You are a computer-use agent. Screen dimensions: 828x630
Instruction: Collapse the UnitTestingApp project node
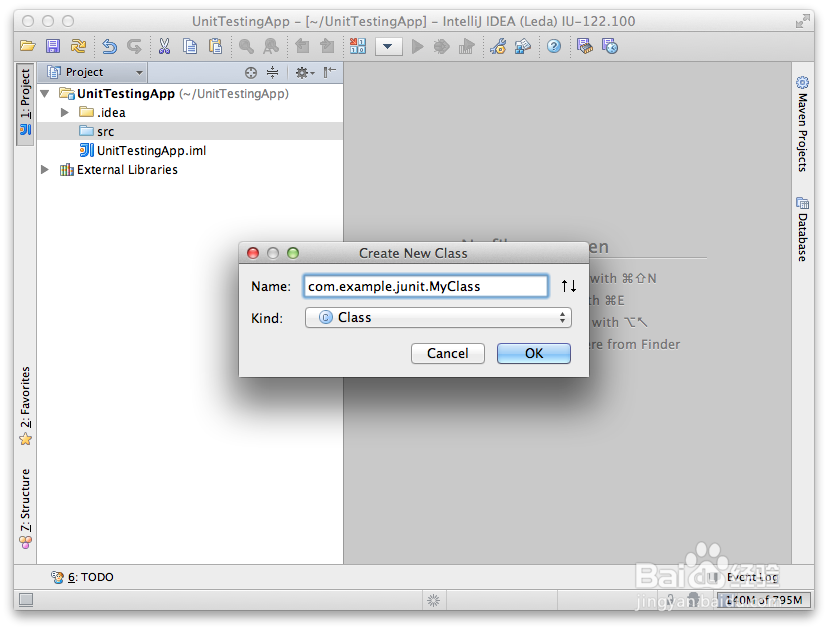[43, 93]
